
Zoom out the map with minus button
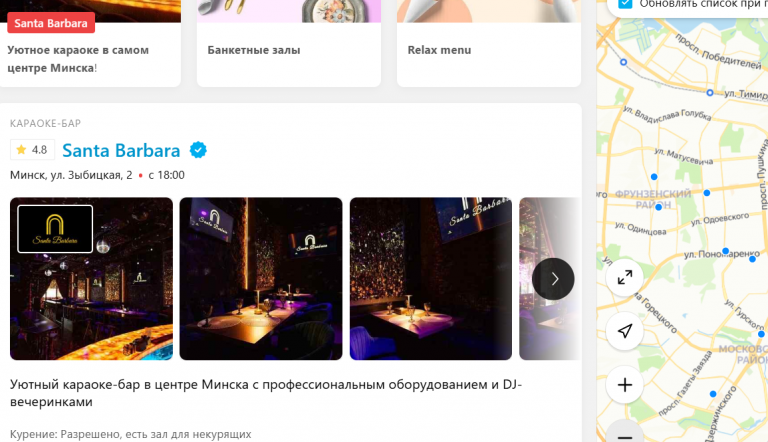[624, 433]
